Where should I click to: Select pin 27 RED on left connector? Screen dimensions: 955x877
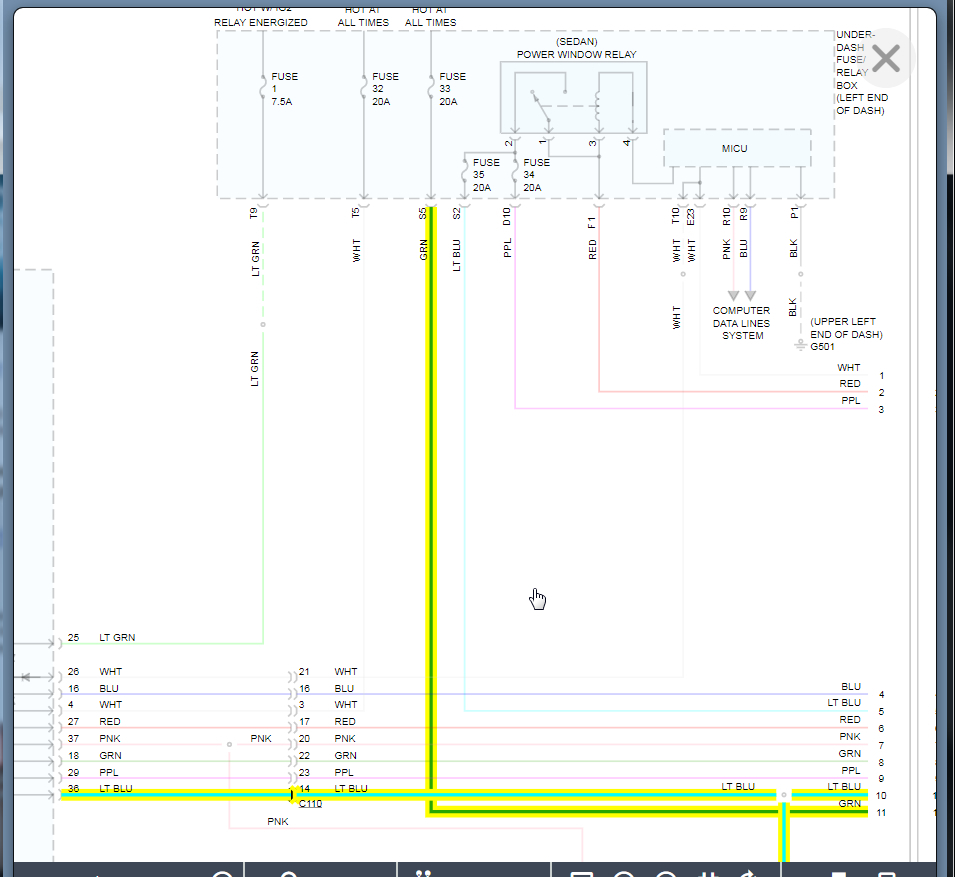click(x=94, y=722)
